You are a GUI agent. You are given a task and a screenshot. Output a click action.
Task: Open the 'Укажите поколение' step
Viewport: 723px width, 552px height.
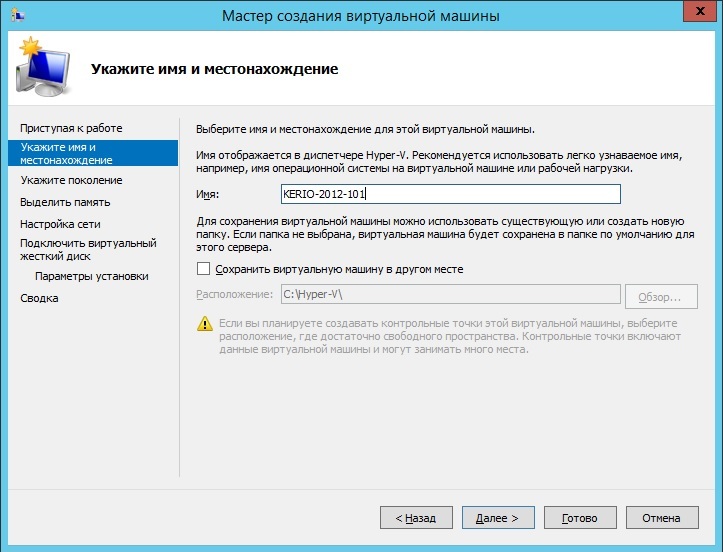click(x=71, y=180)
